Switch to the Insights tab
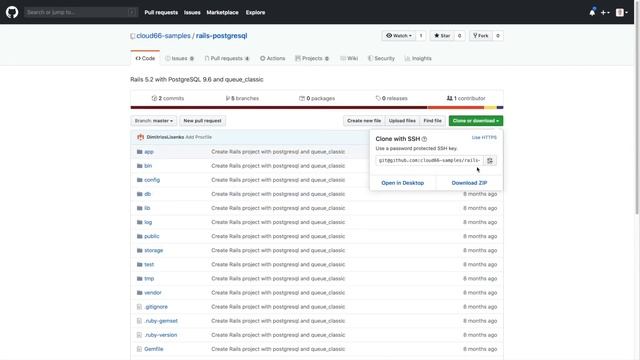Image resolution: width=640 pixels, height=360 pixels. [418, 58]
